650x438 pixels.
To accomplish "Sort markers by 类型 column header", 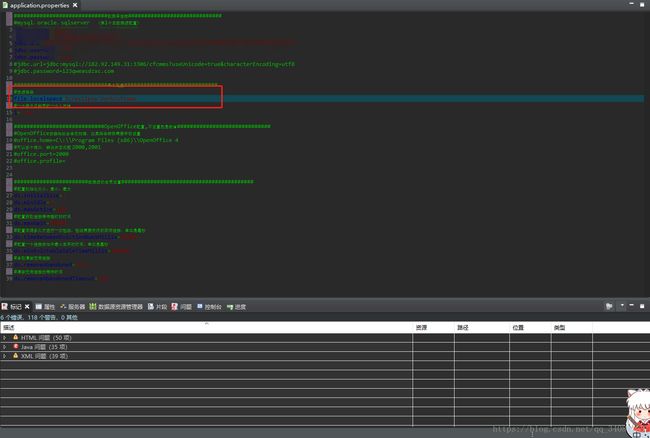I will point(572,327).
